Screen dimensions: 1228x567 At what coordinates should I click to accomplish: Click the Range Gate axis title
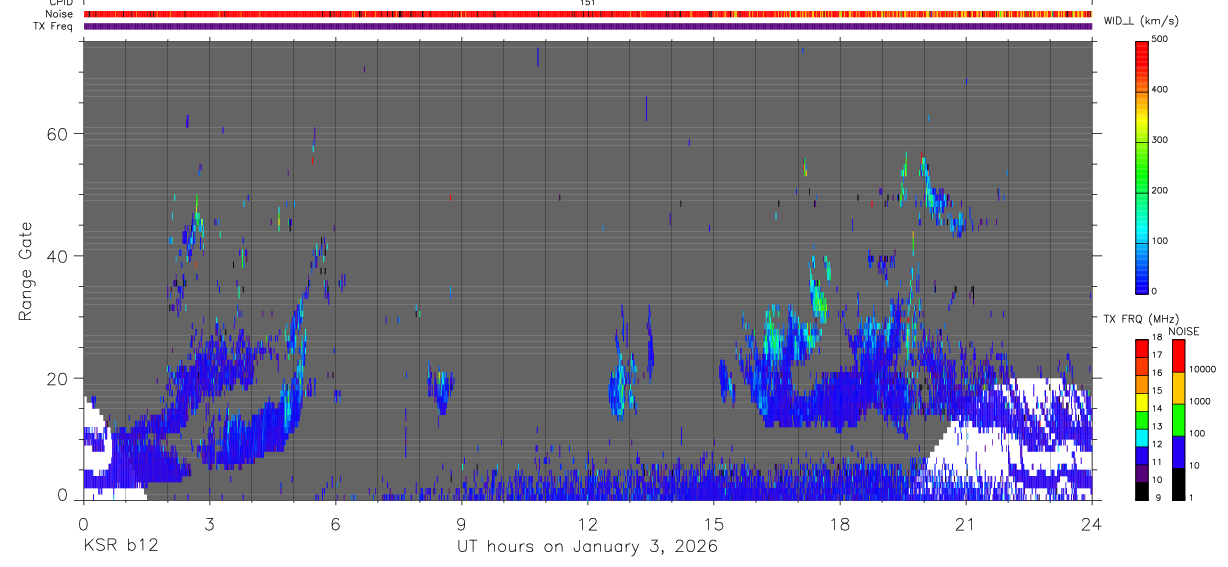point(25,272)
